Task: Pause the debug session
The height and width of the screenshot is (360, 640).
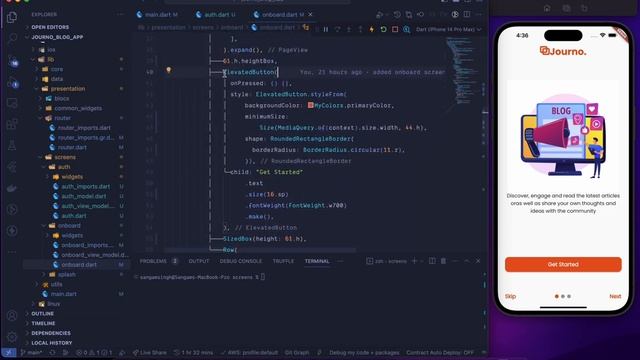Action: point(326,29)
